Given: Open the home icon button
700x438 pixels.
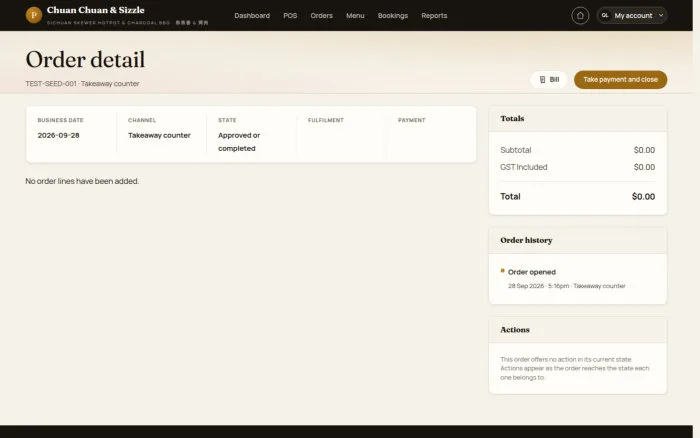Looking at the screenshot, I should pyautogui.click(x=580, y=16).
